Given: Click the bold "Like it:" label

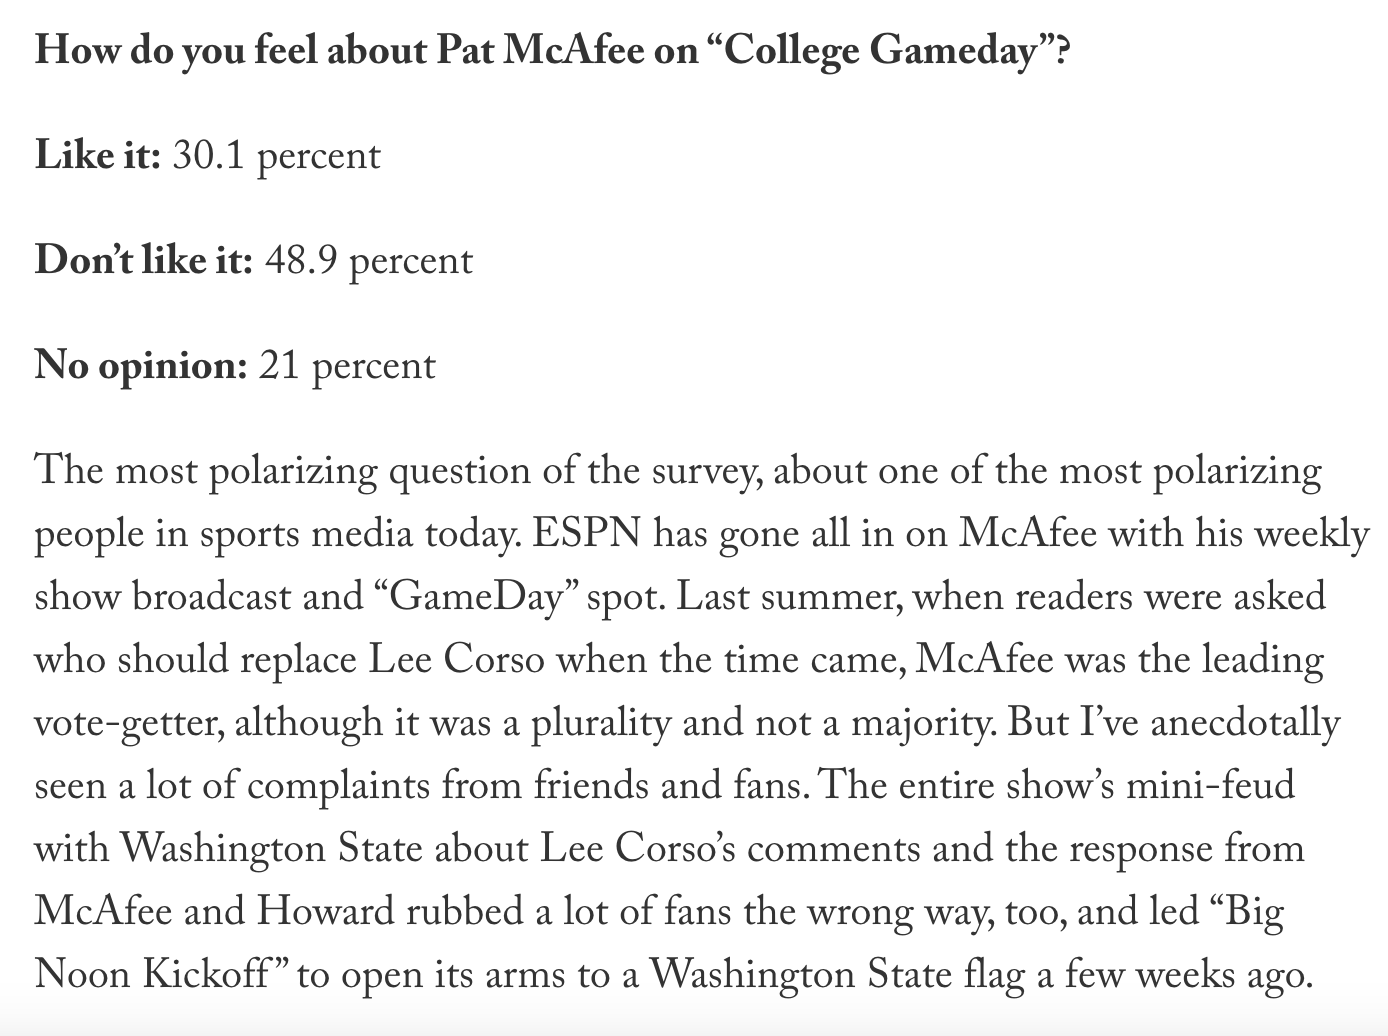Looking at the screenshot, I should click(x=97, y=156).
